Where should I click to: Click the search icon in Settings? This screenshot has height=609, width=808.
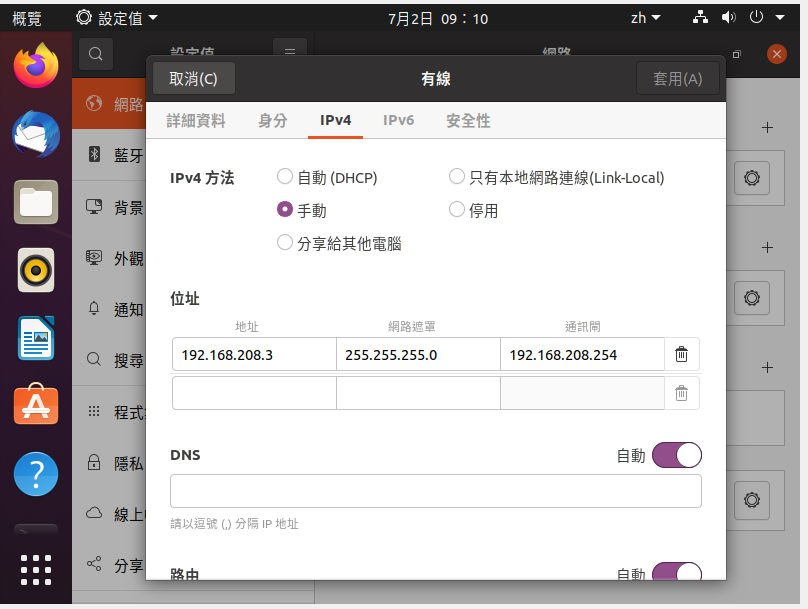point(95,54)
